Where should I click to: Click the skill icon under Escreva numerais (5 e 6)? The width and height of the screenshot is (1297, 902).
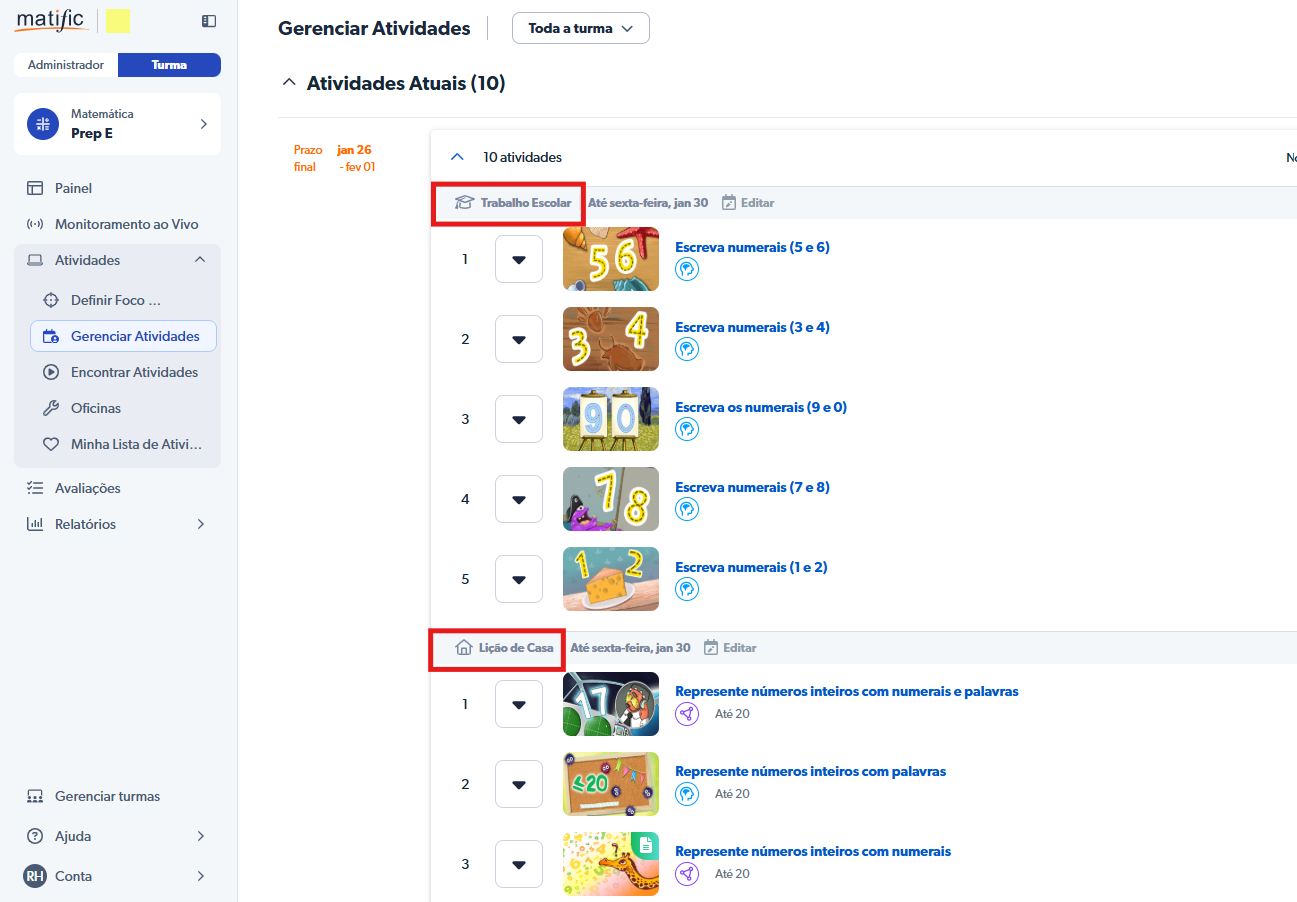687,269
